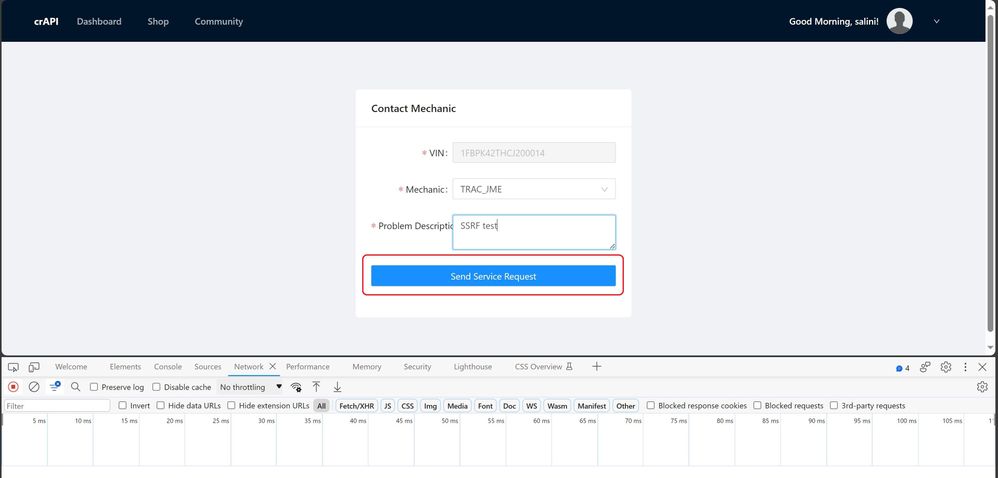Click the disabled VIN field
998x478 pixels.
[534, 153]
